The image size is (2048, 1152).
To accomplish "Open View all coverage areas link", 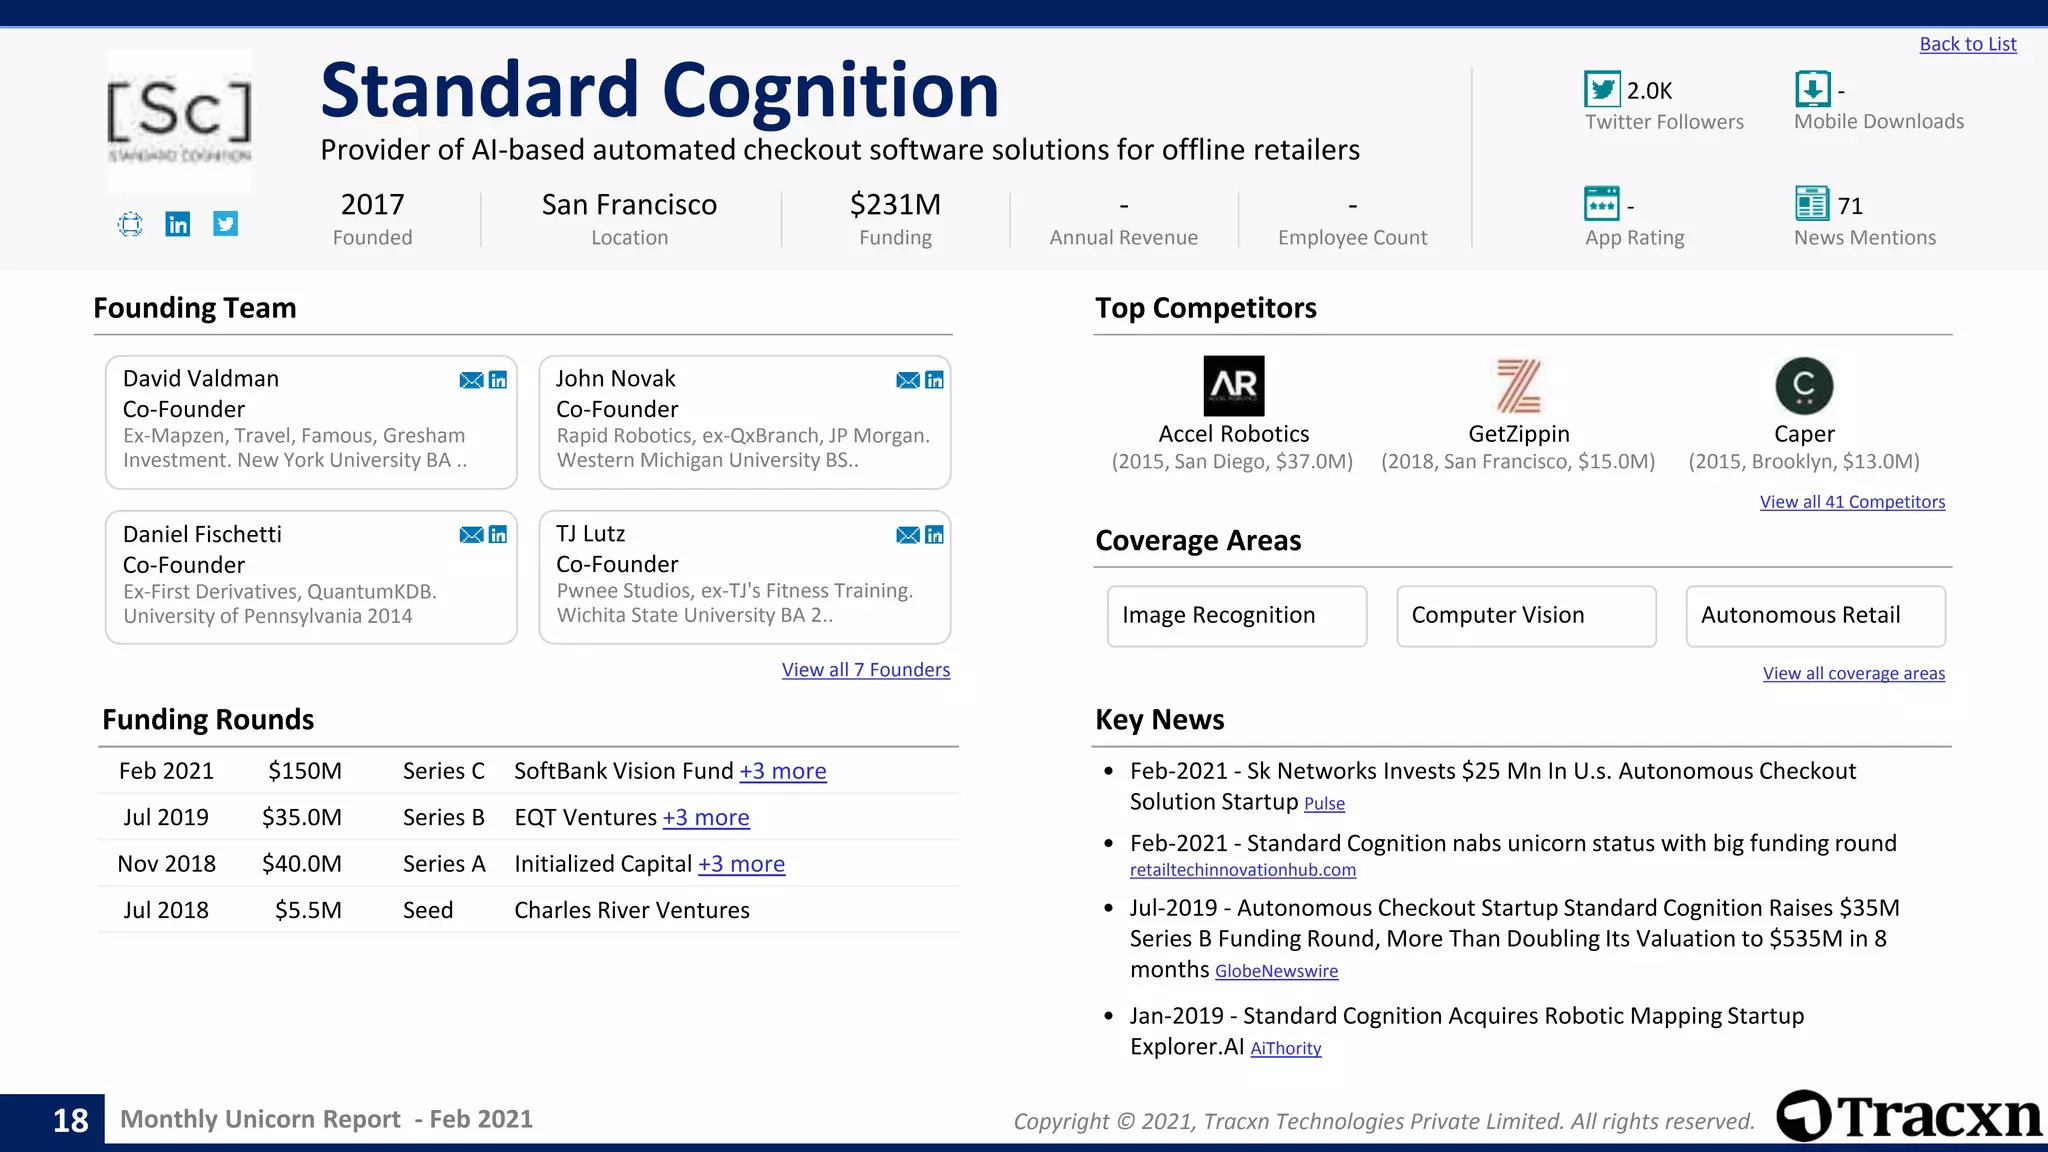I will point(1854,674).
